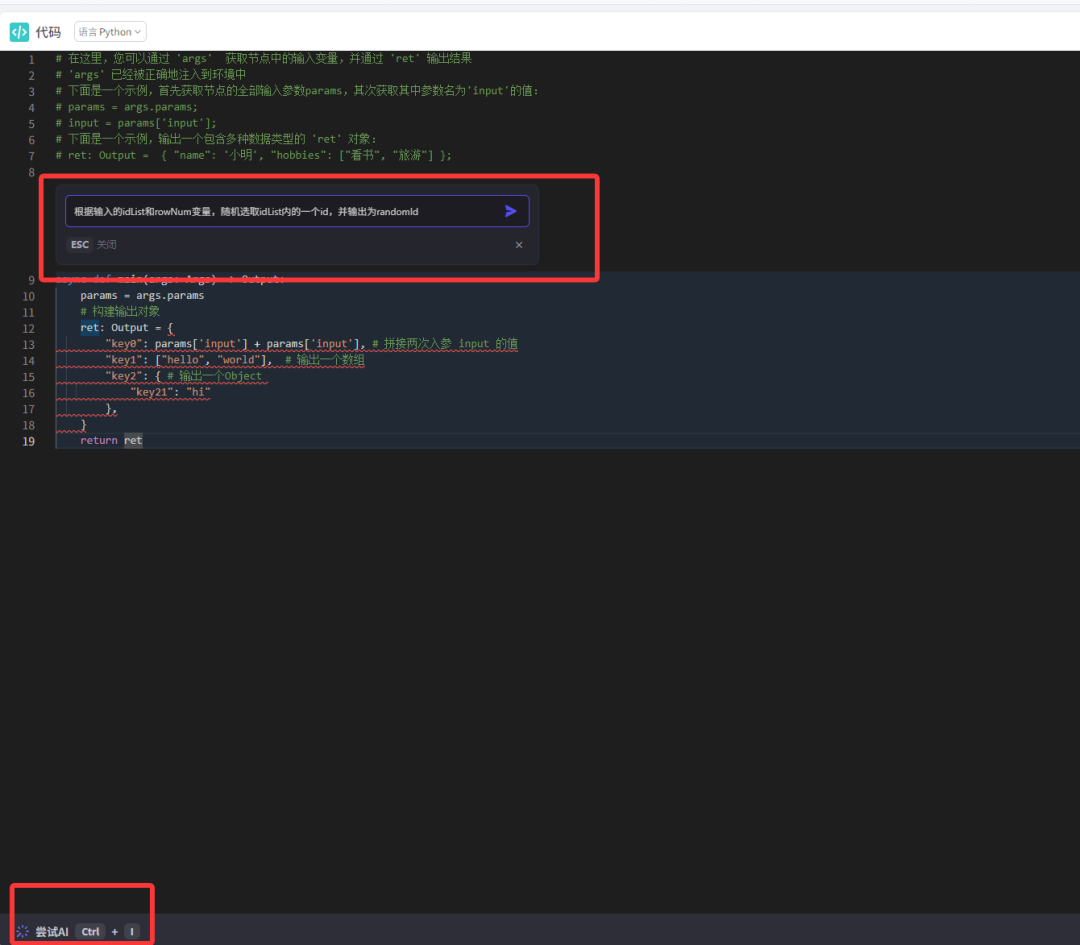Screen dimensions: 1080x945
Task: Click the ret: Output = { line
Action: point(127,328)
